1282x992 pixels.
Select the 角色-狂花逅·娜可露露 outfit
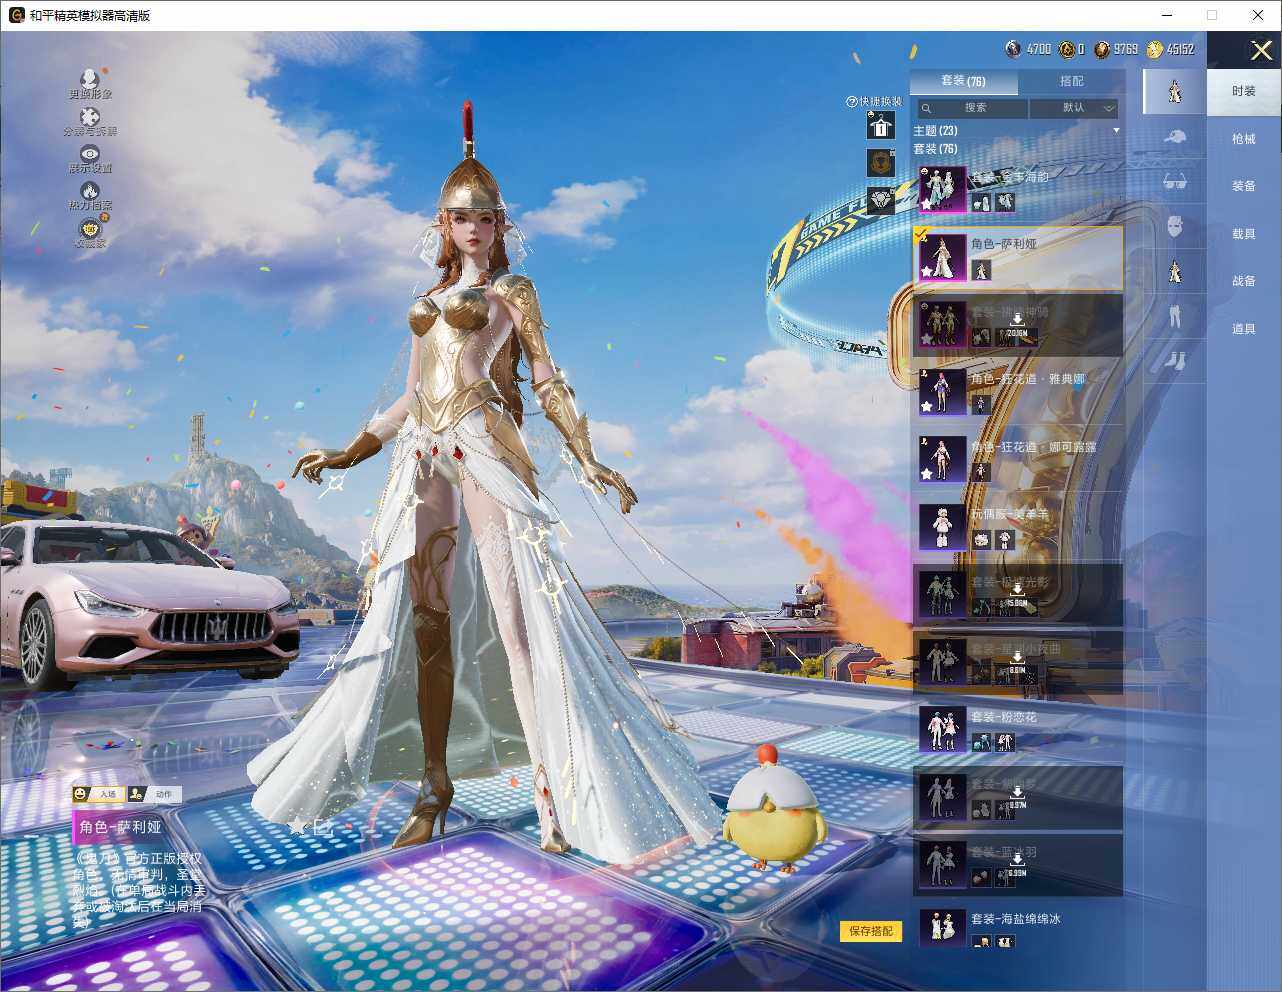click(1018, 458)
